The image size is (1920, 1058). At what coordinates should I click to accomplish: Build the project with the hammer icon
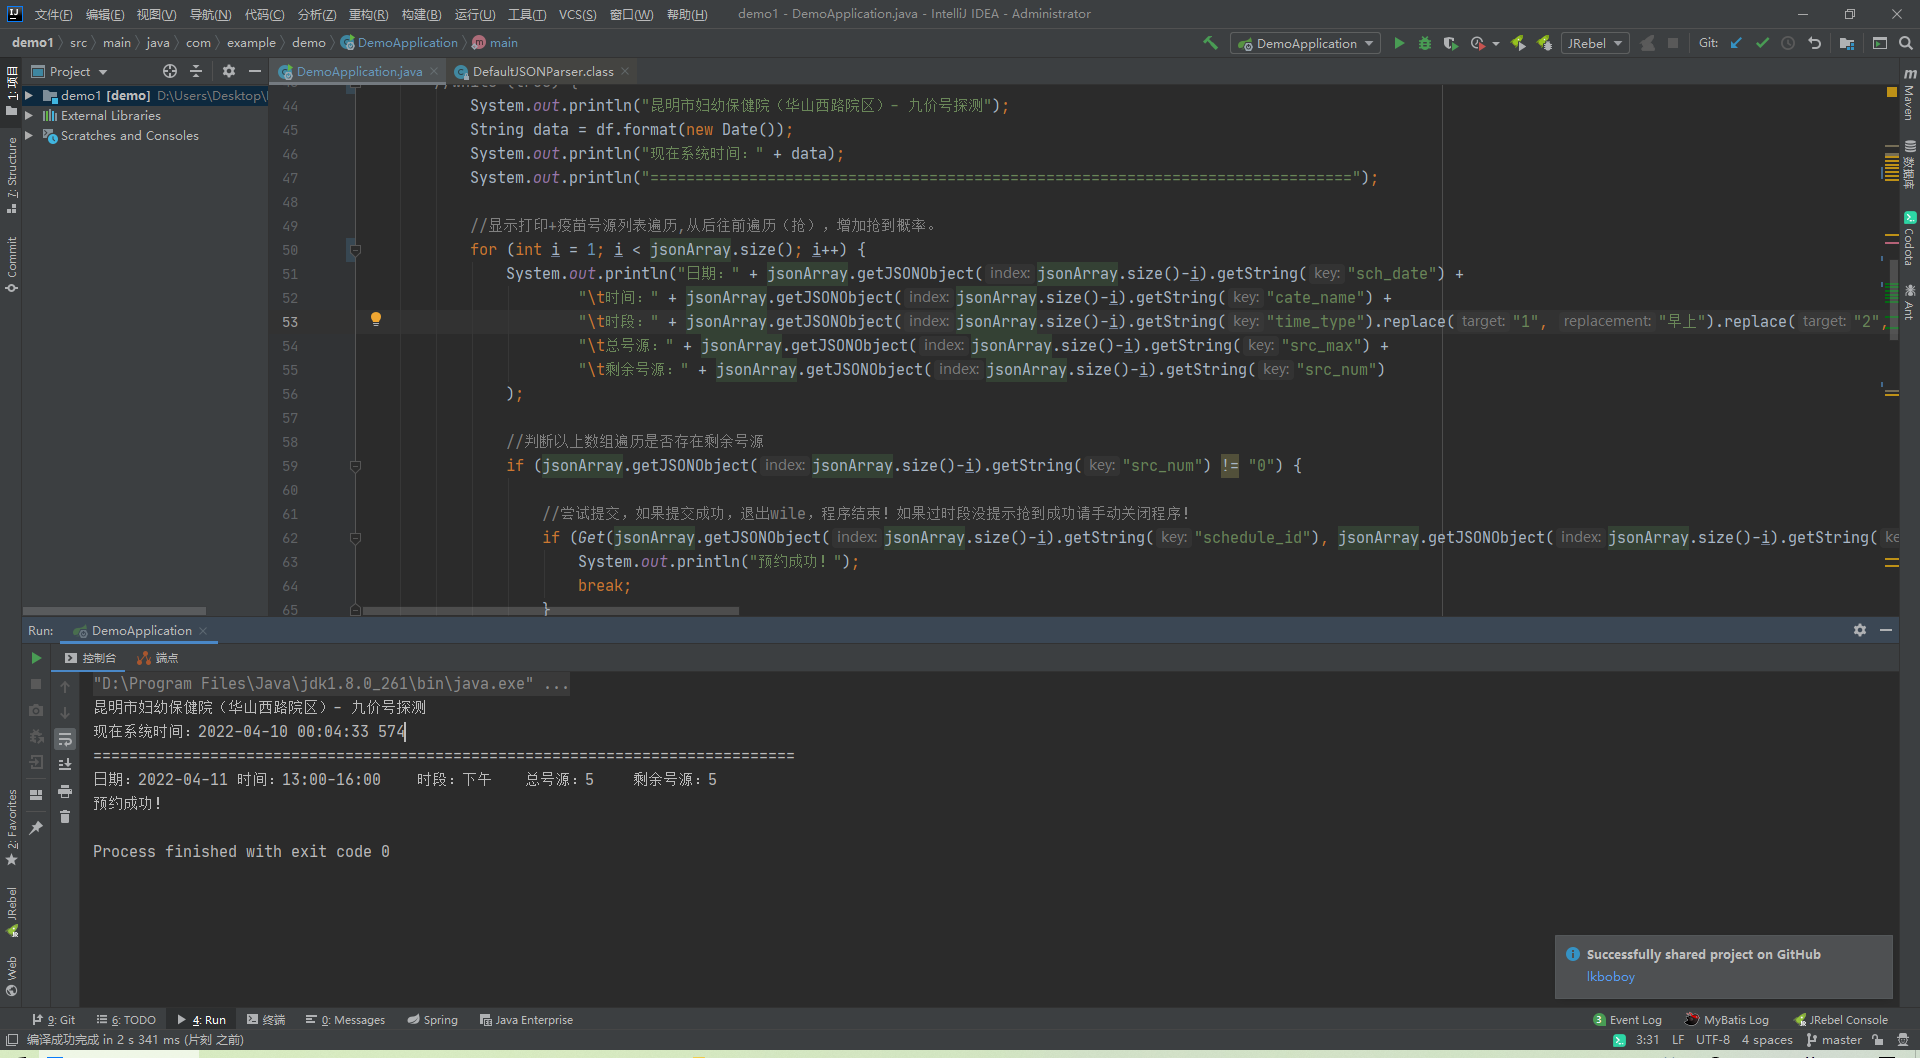click(x=1210, y=43)
